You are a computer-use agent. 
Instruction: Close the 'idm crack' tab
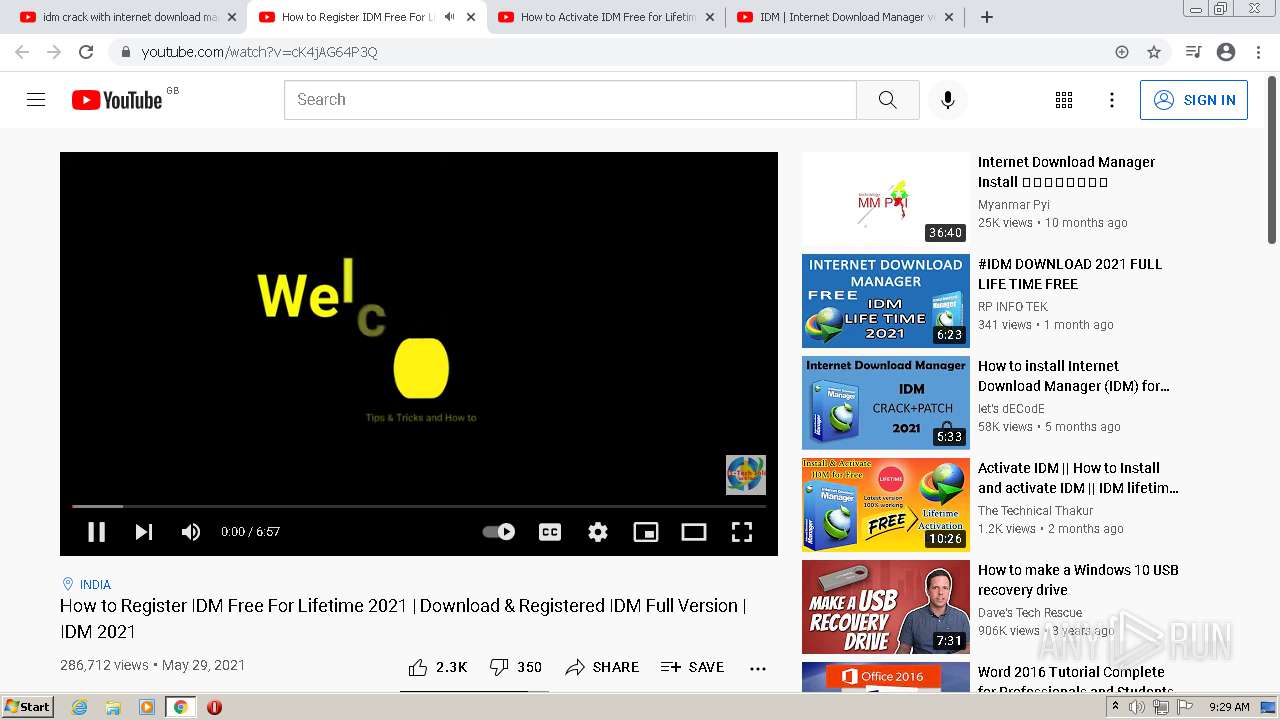[x=232, y=17]
